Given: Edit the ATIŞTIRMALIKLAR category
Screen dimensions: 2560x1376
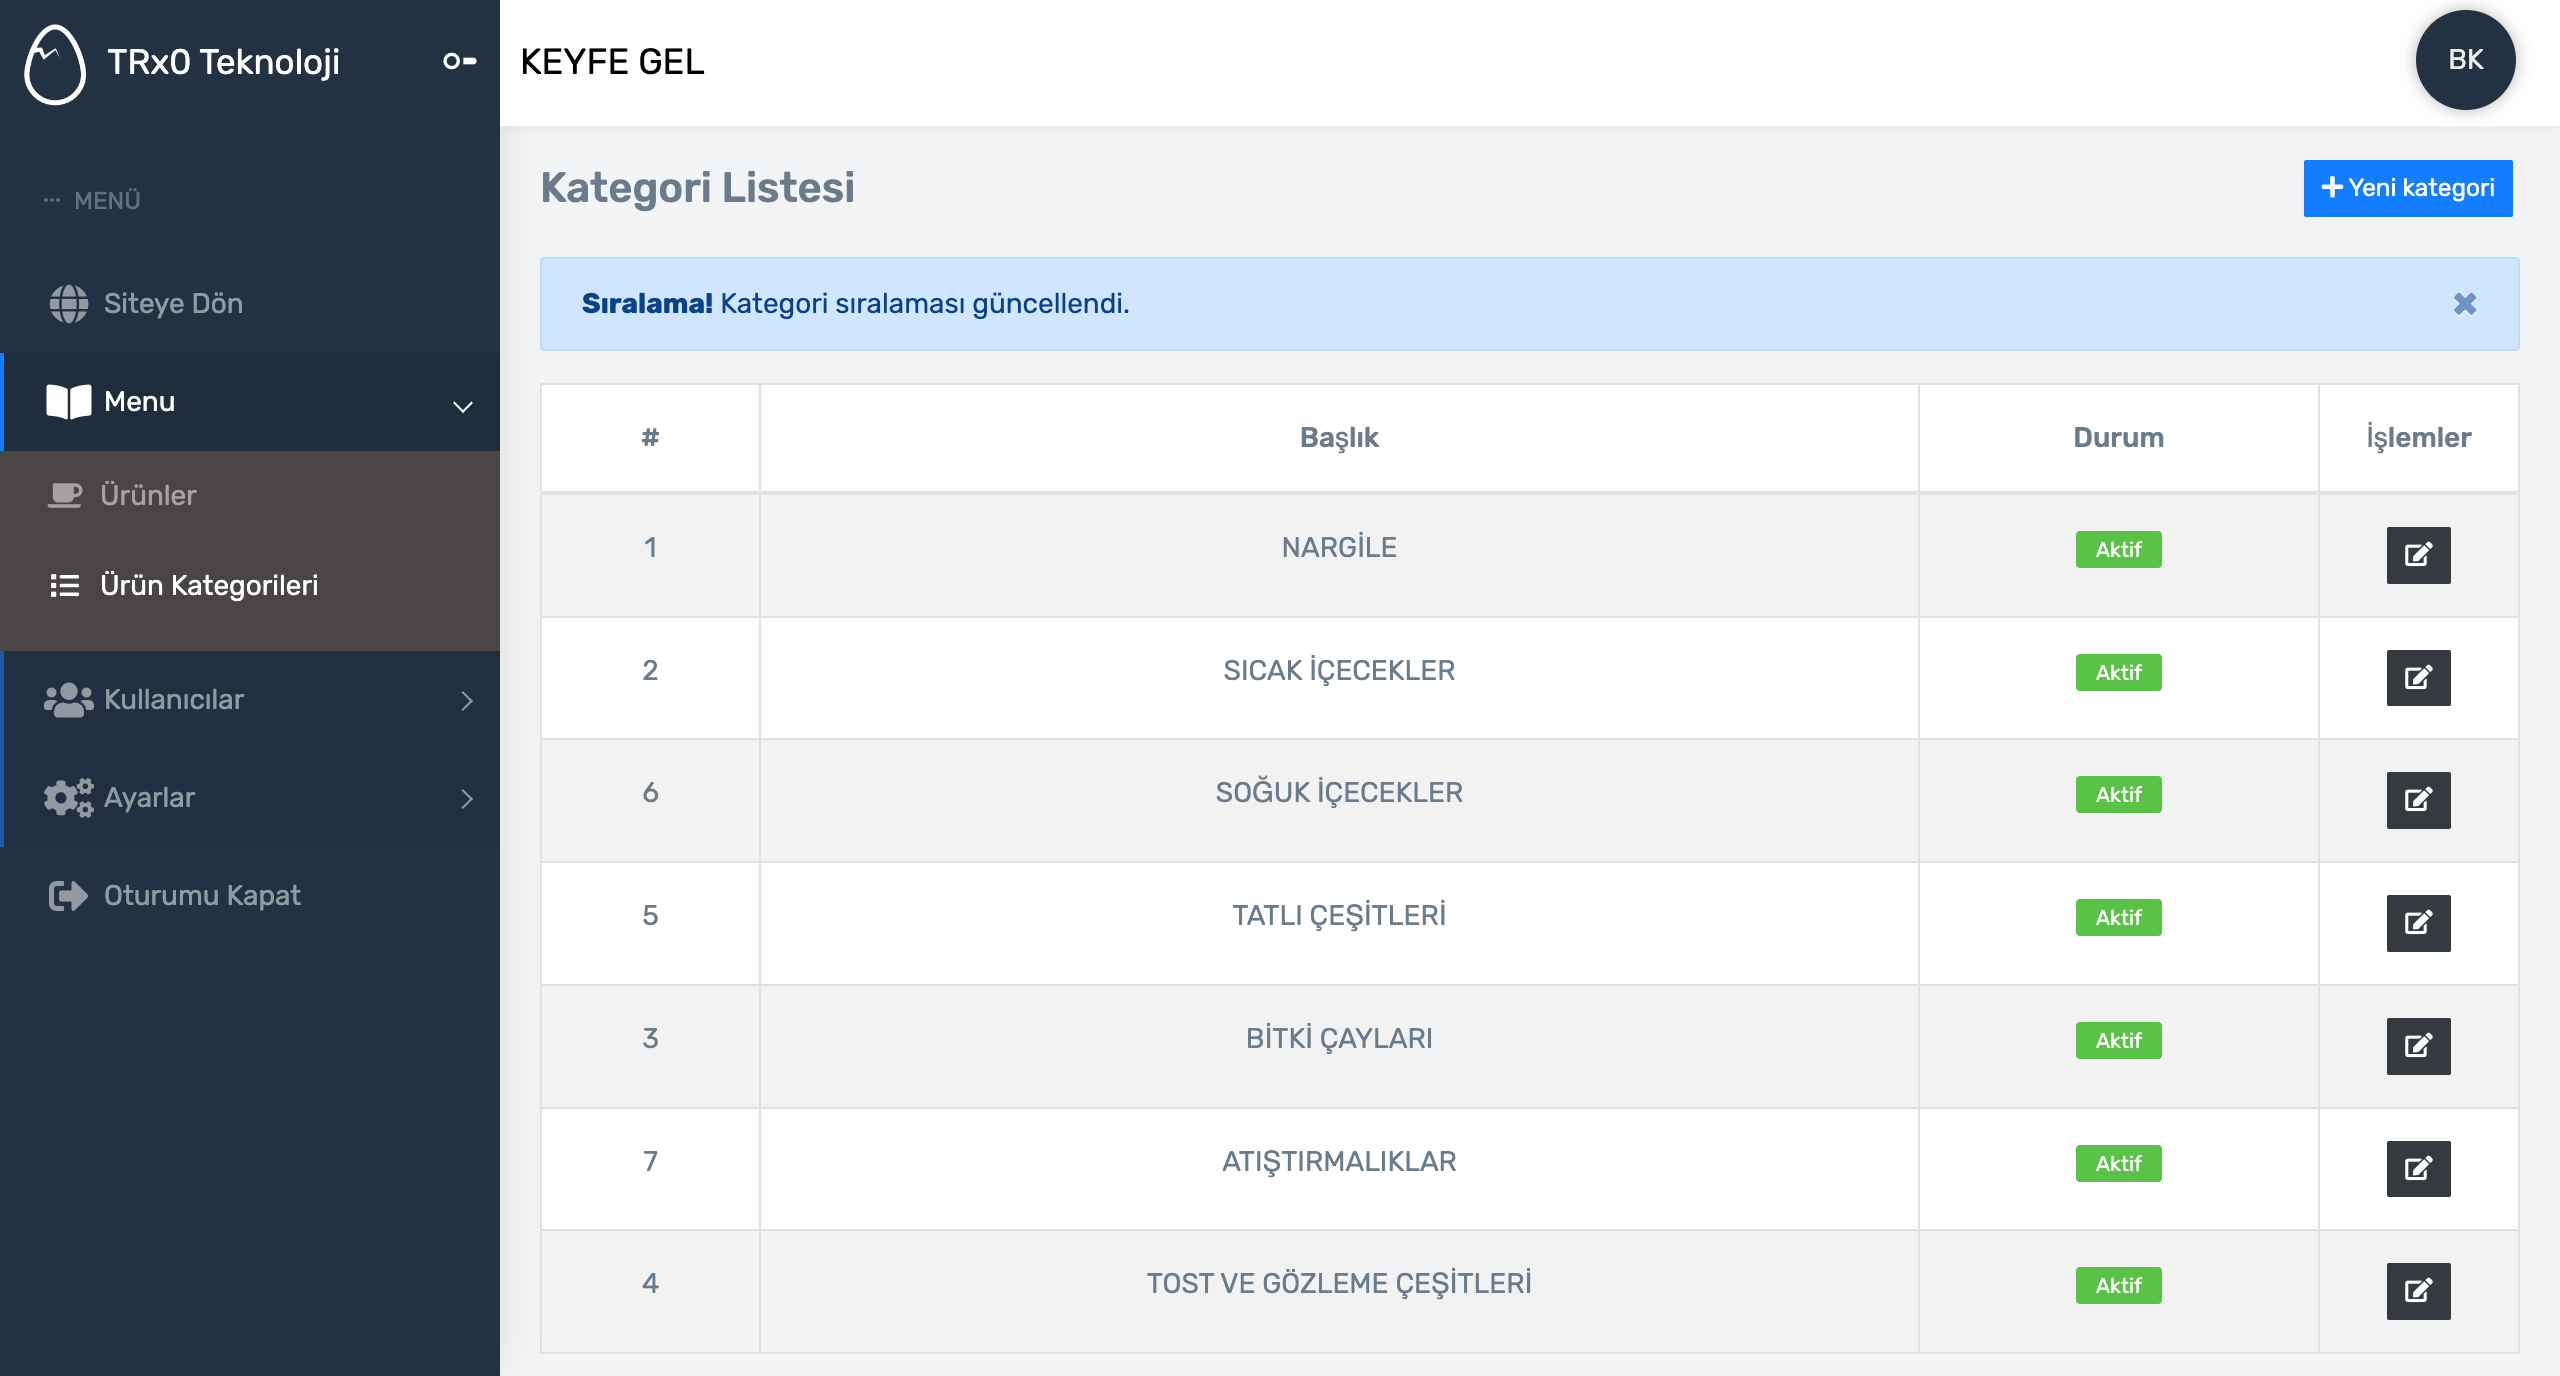Looking at the screenshot, I should click(2418, 1169).
